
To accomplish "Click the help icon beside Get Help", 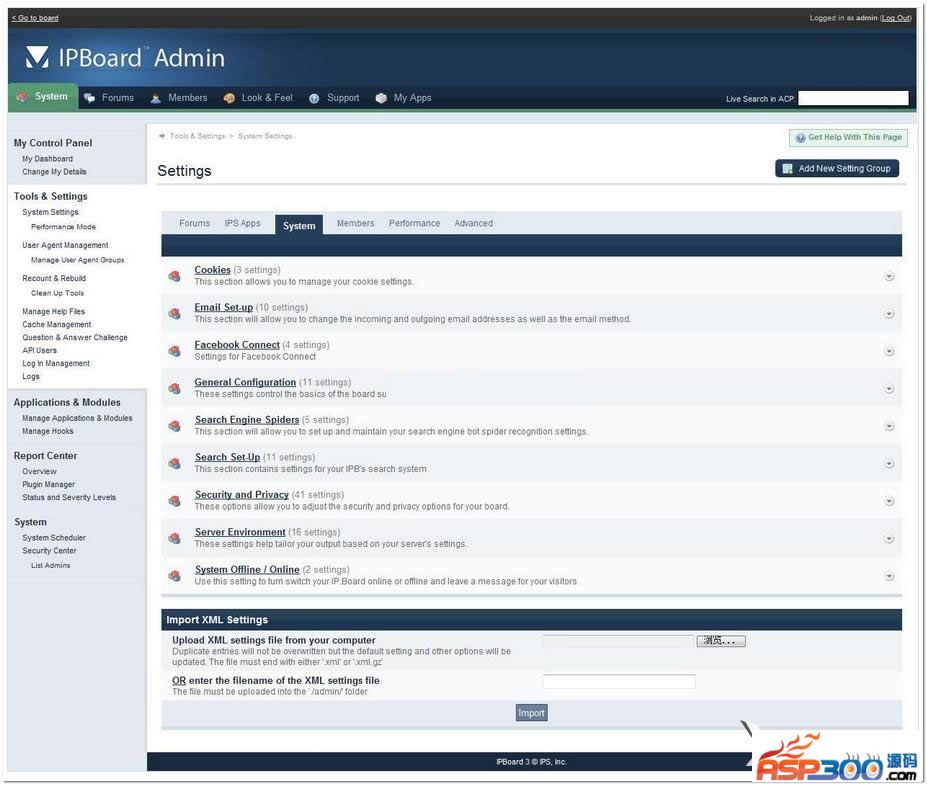I will tap(800, 138).
